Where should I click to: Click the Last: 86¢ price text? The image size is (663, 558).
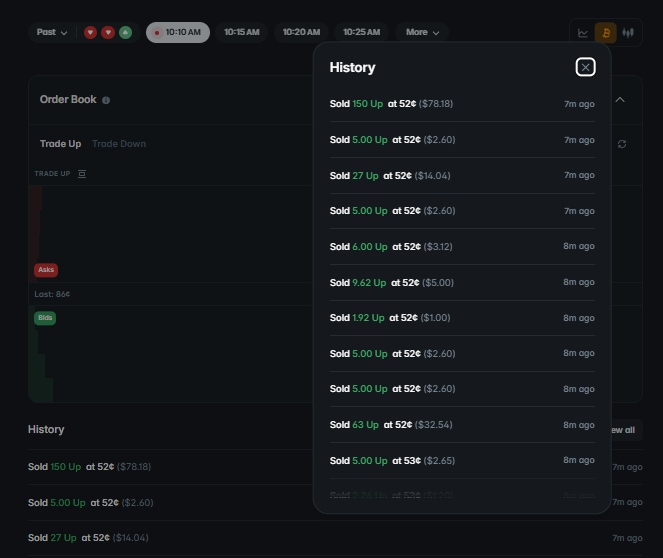coord(52,294)
